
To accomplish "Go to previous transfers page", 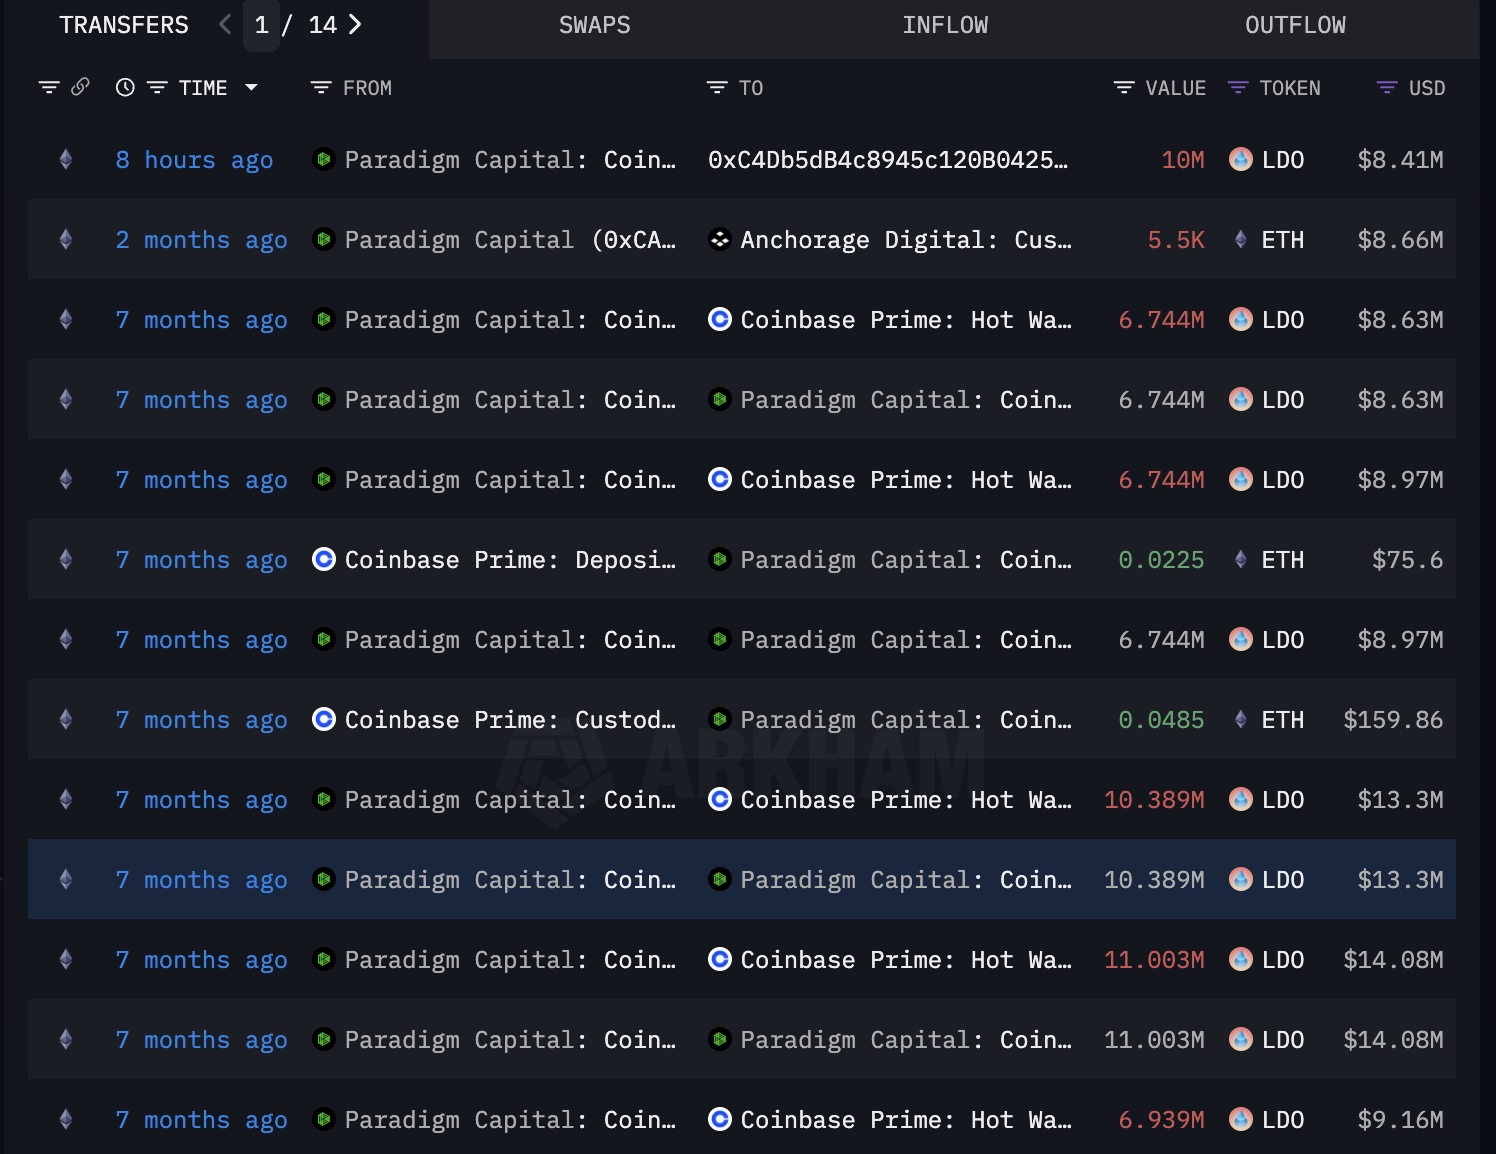I will coord(225,25).
